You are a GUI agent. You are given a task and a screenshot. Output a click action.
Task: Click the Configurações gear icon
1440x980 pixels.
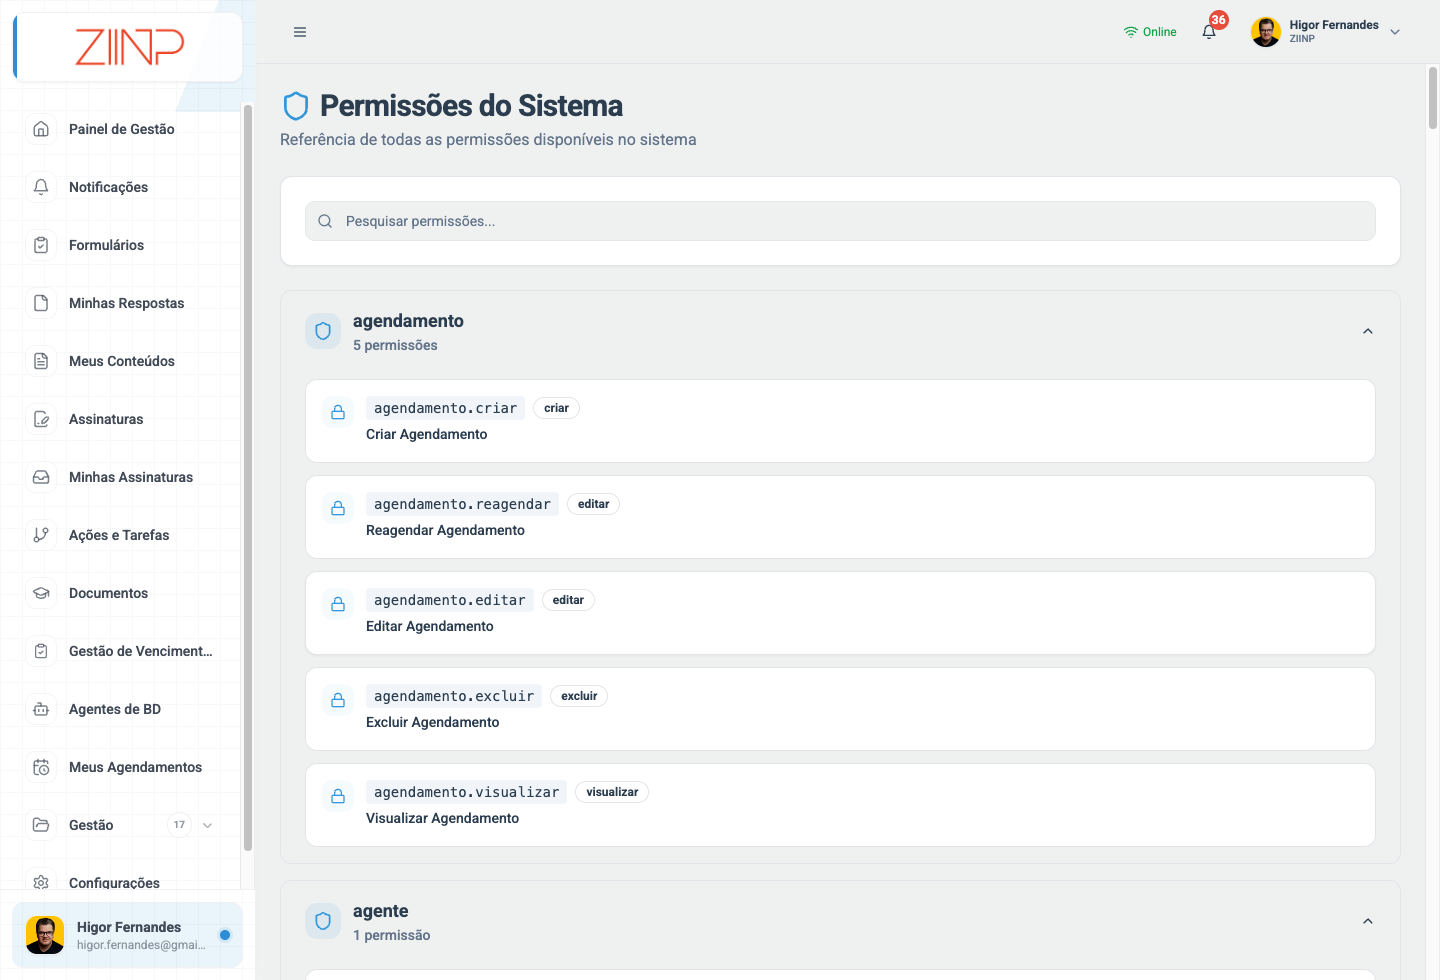point(41,883)
